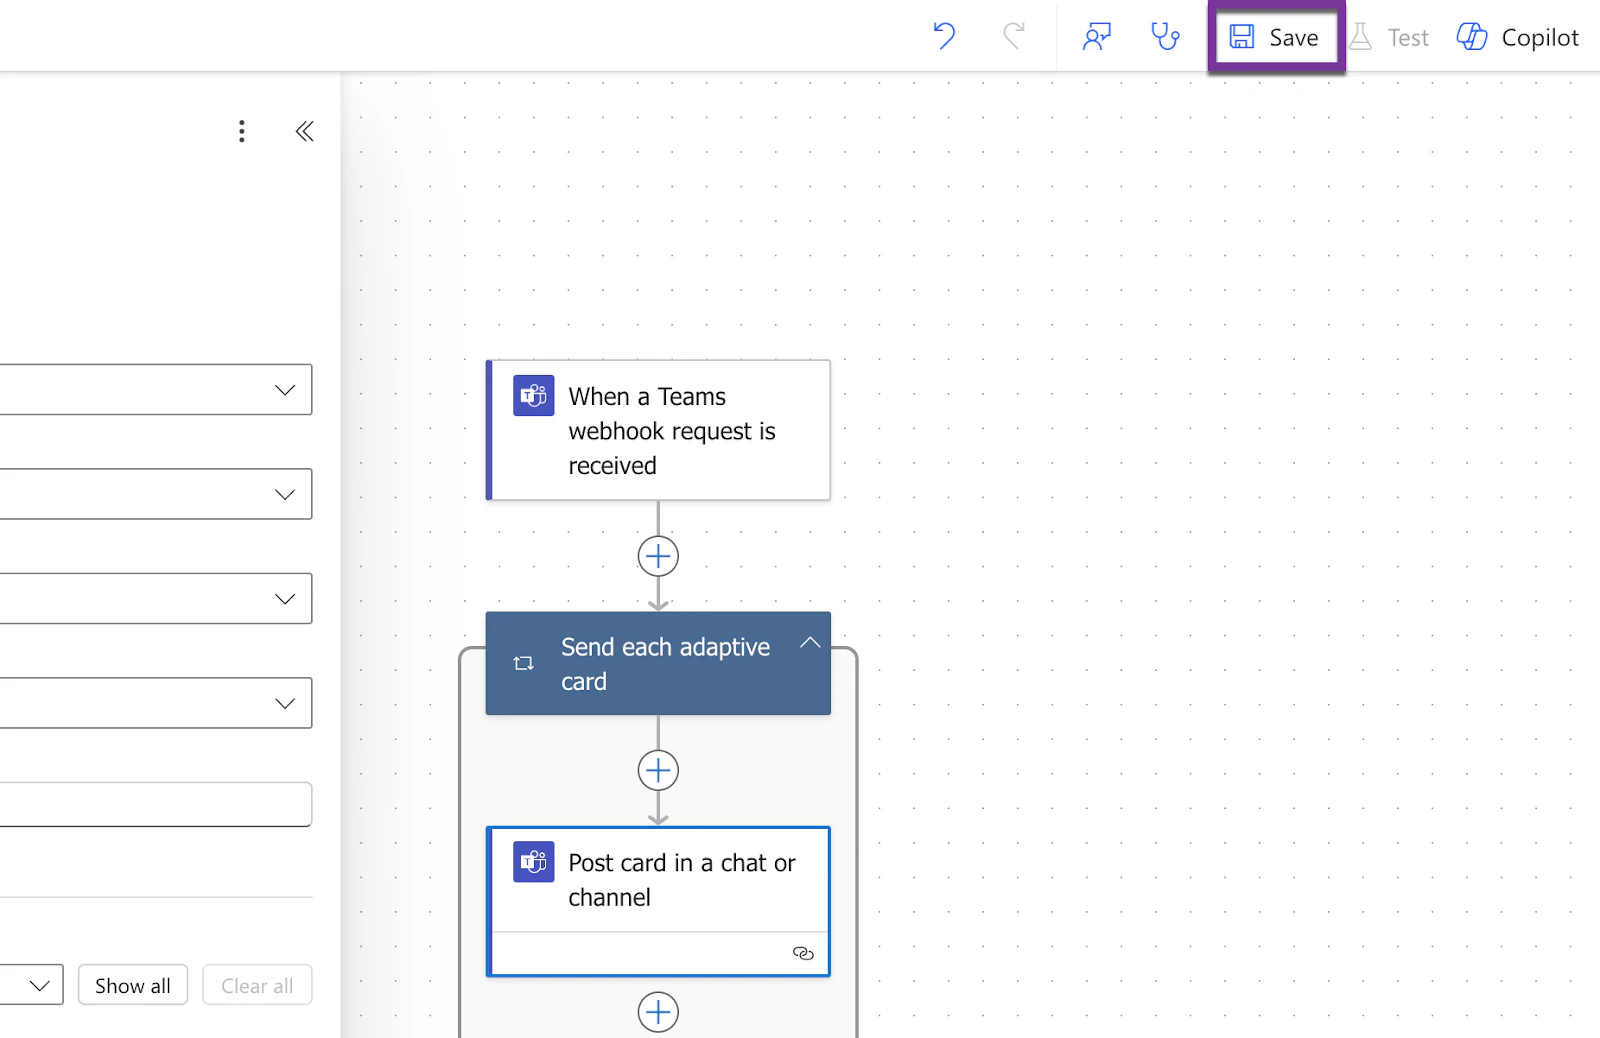Click the connection link icon on Post card

tap(803, 953)
